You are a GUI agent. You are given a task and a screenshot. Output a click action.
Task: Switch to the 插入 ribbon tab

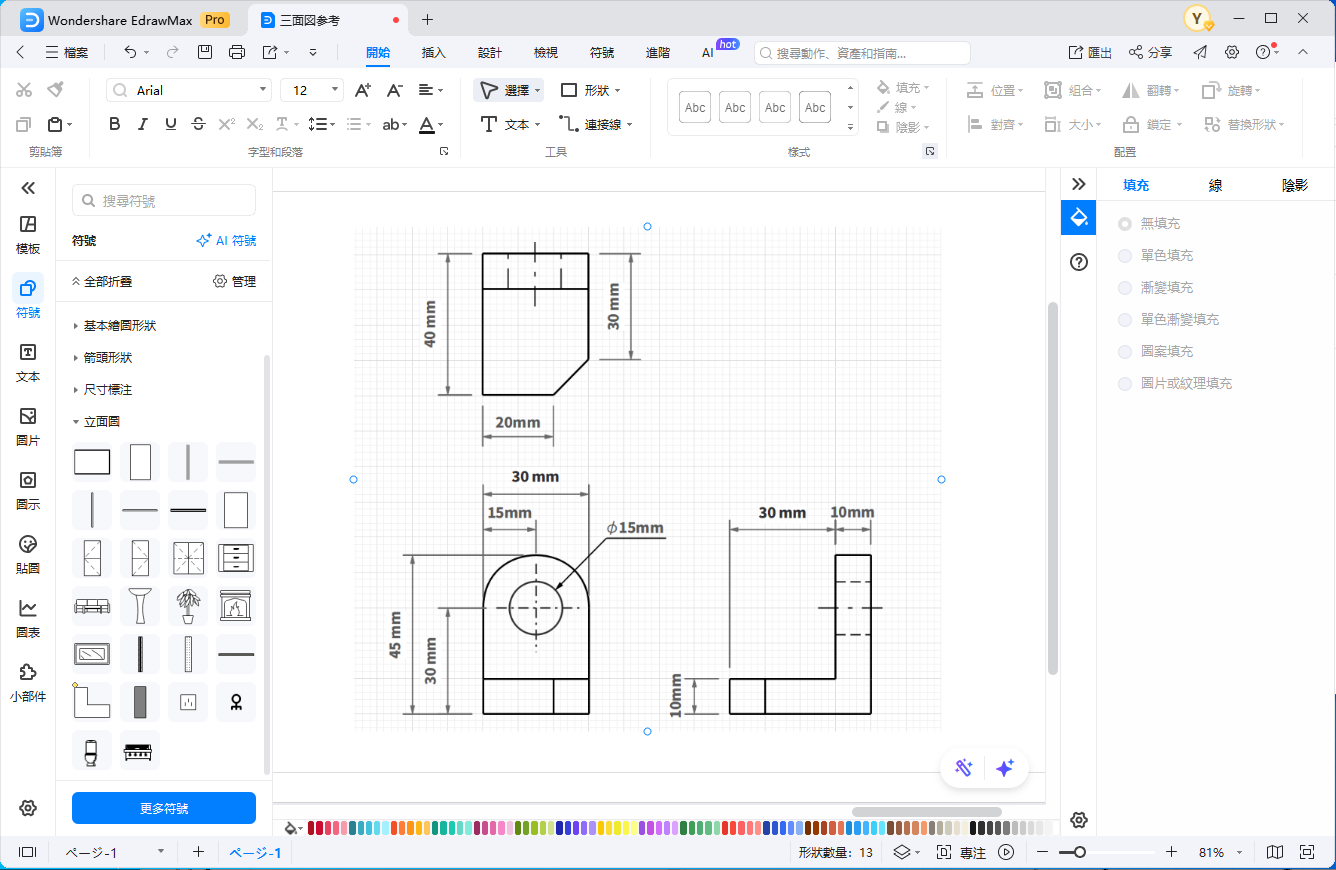pos(434,53)
